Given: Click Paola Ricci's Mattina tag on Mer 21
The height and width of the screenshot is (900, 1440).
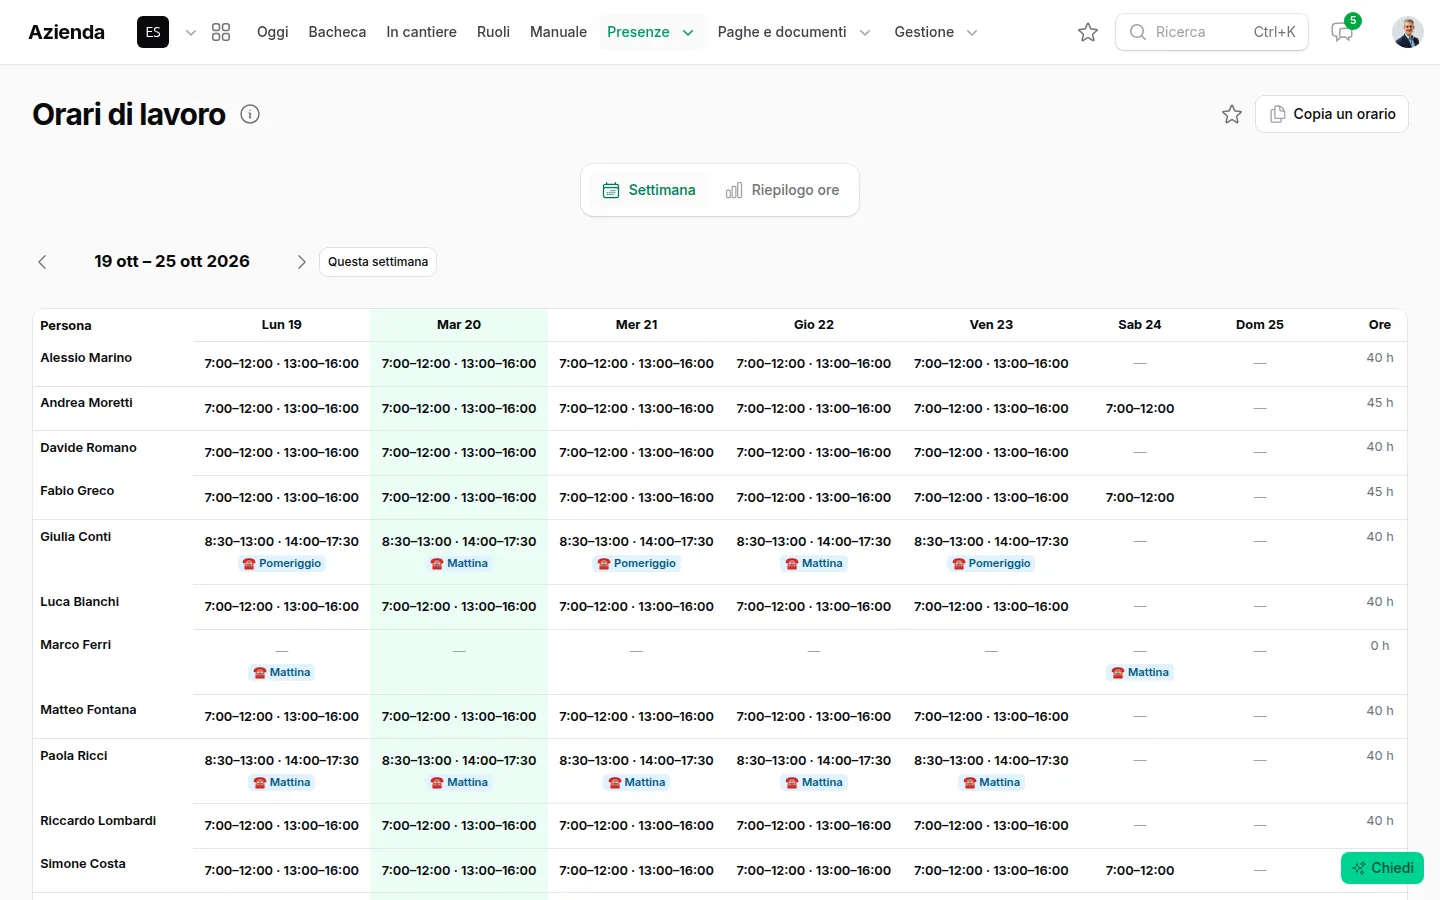Looking at the screenshot, I should (x=637, y=783).
